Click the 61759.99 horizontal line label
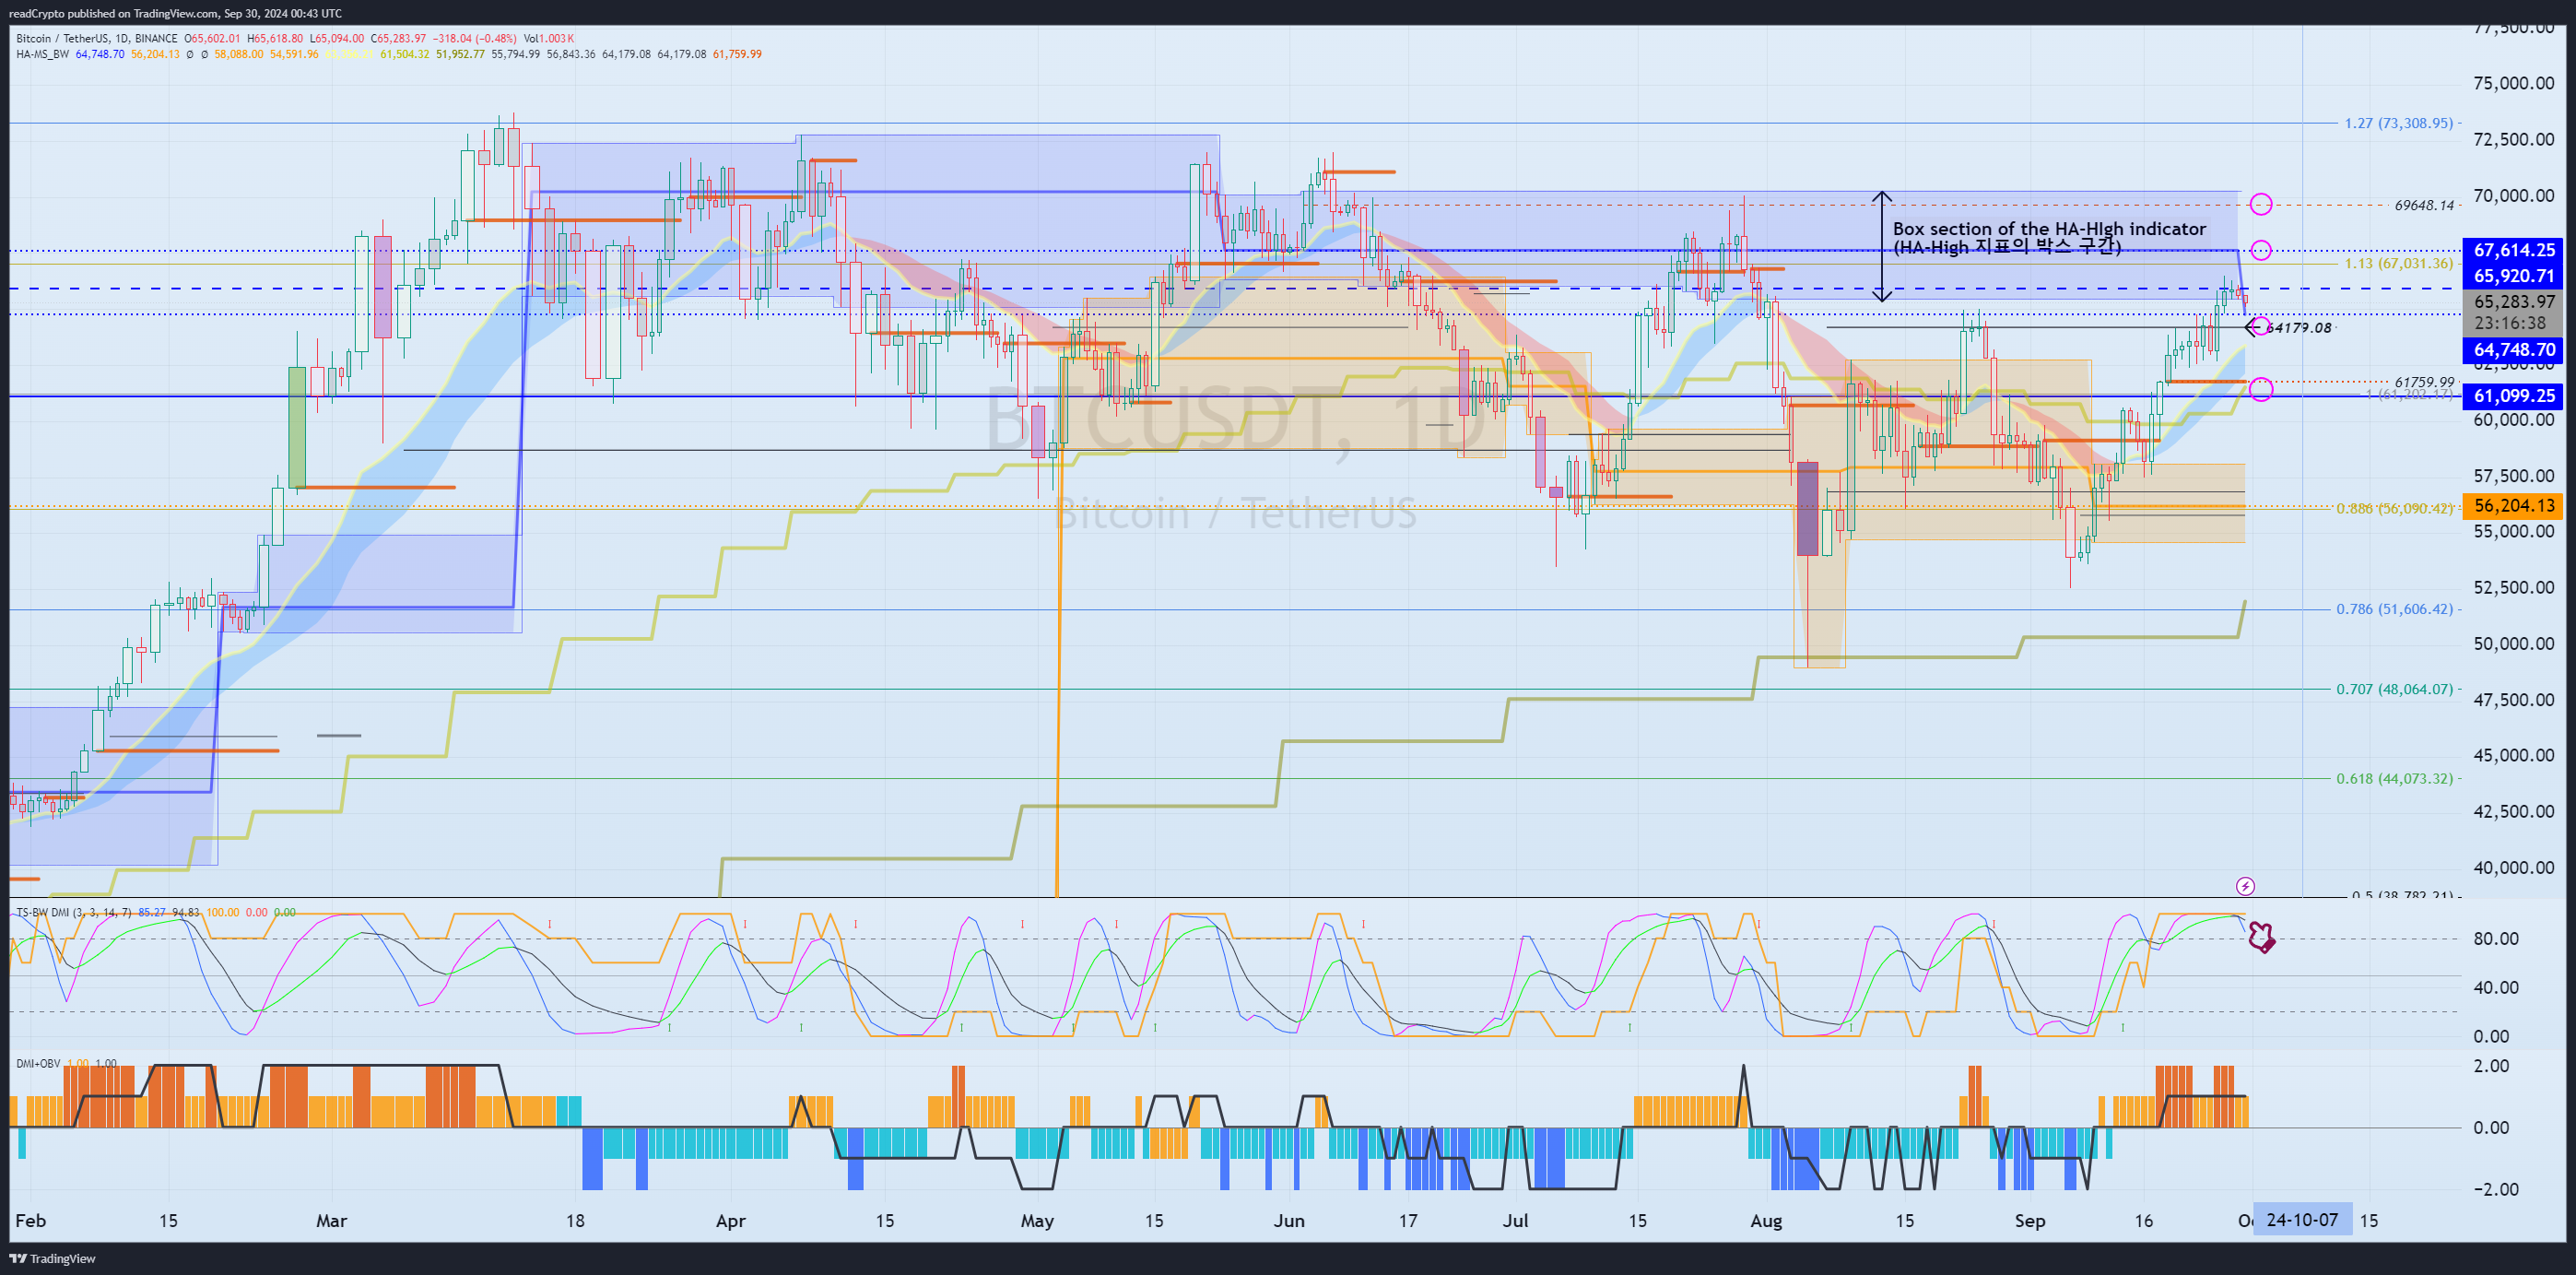 (x=2424, y=382)
